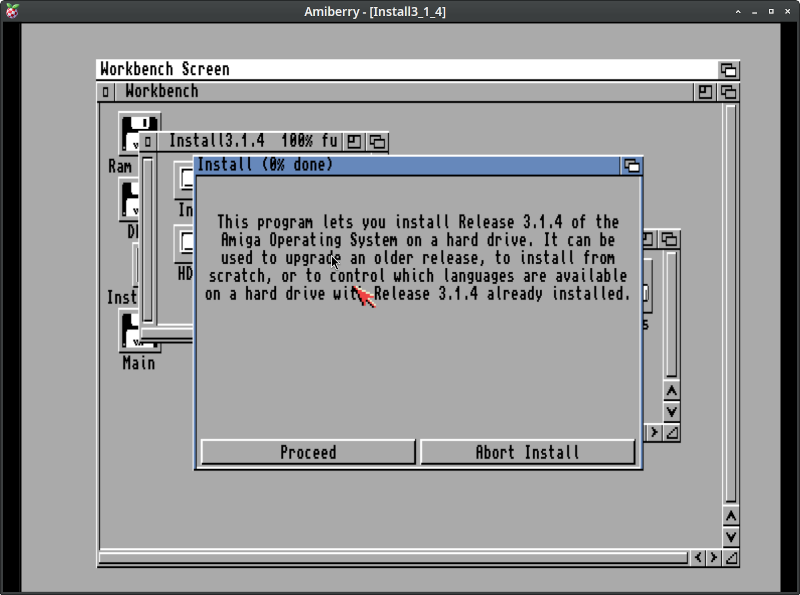Click the Workbench window zoom gadget
The height and width of the screenshot is (595, 800).
pyautogui.click(x=705, y=92)
